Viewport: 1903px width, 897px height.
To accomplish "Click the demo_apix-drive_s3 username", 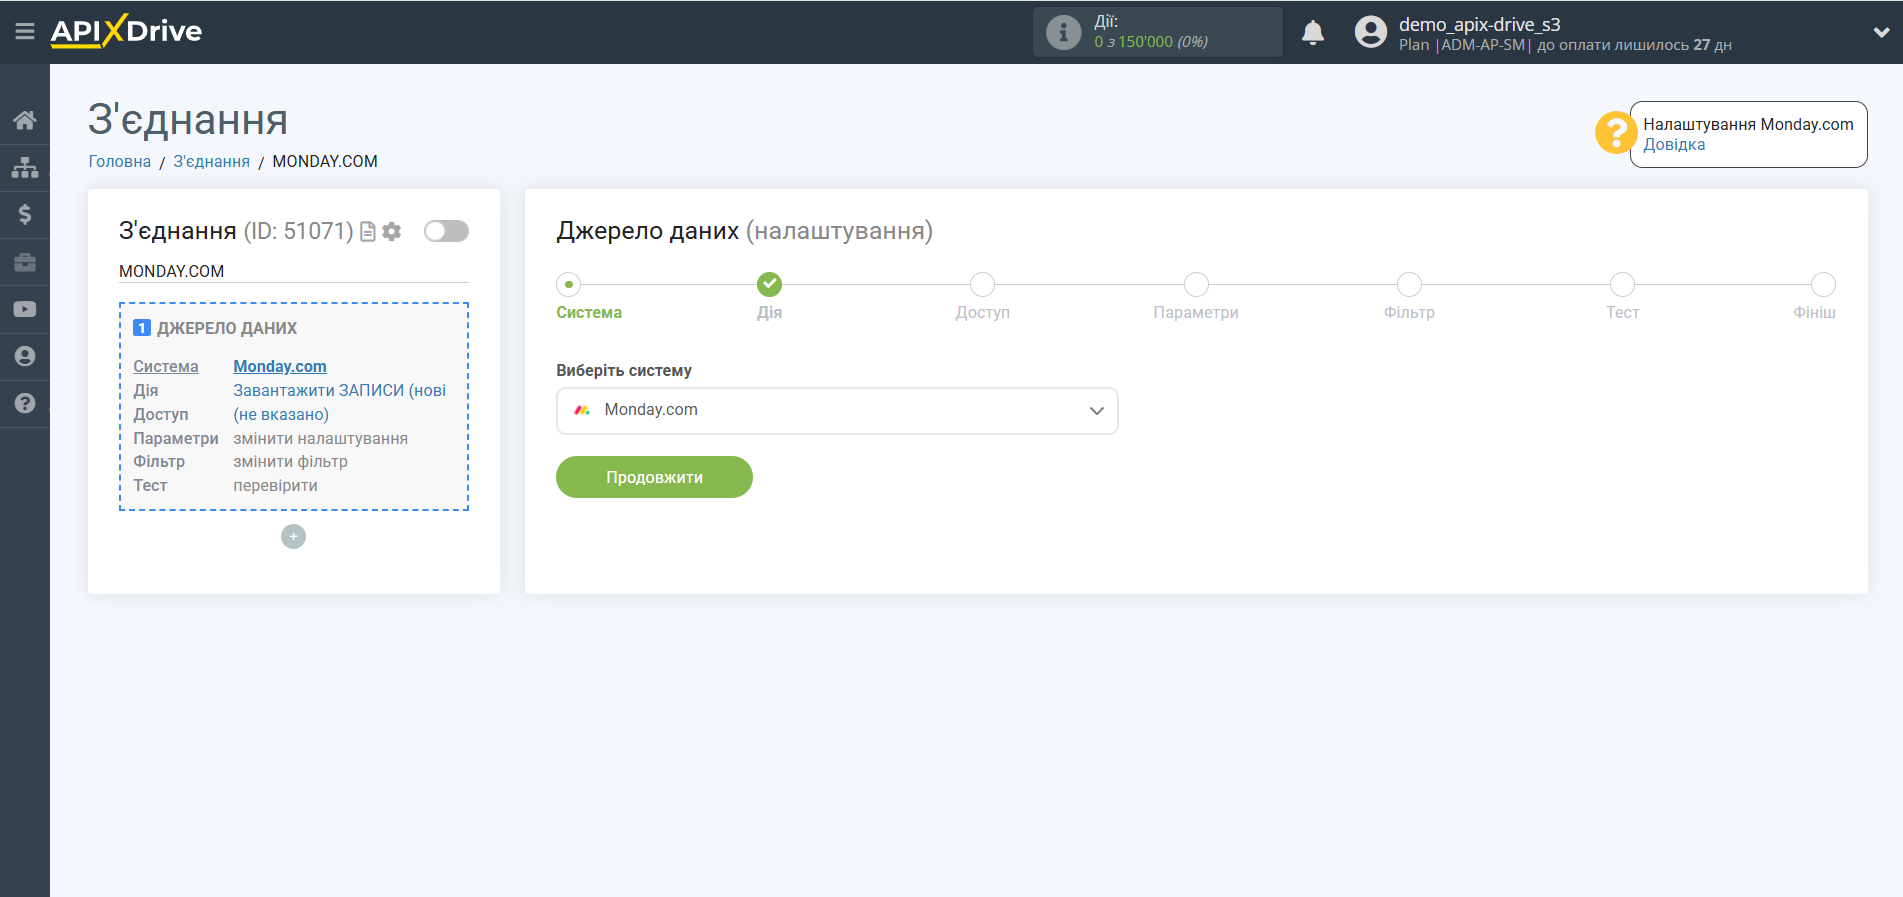I will (x=1479, y=24).
